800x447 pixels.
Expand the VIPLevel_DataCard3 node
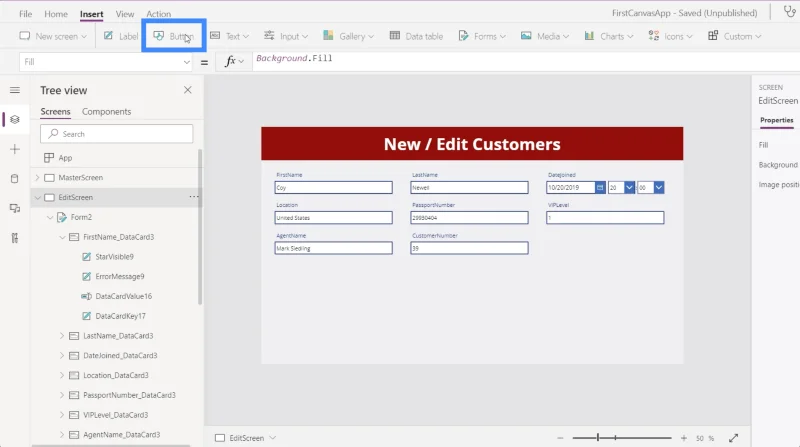tap(62, 415)
